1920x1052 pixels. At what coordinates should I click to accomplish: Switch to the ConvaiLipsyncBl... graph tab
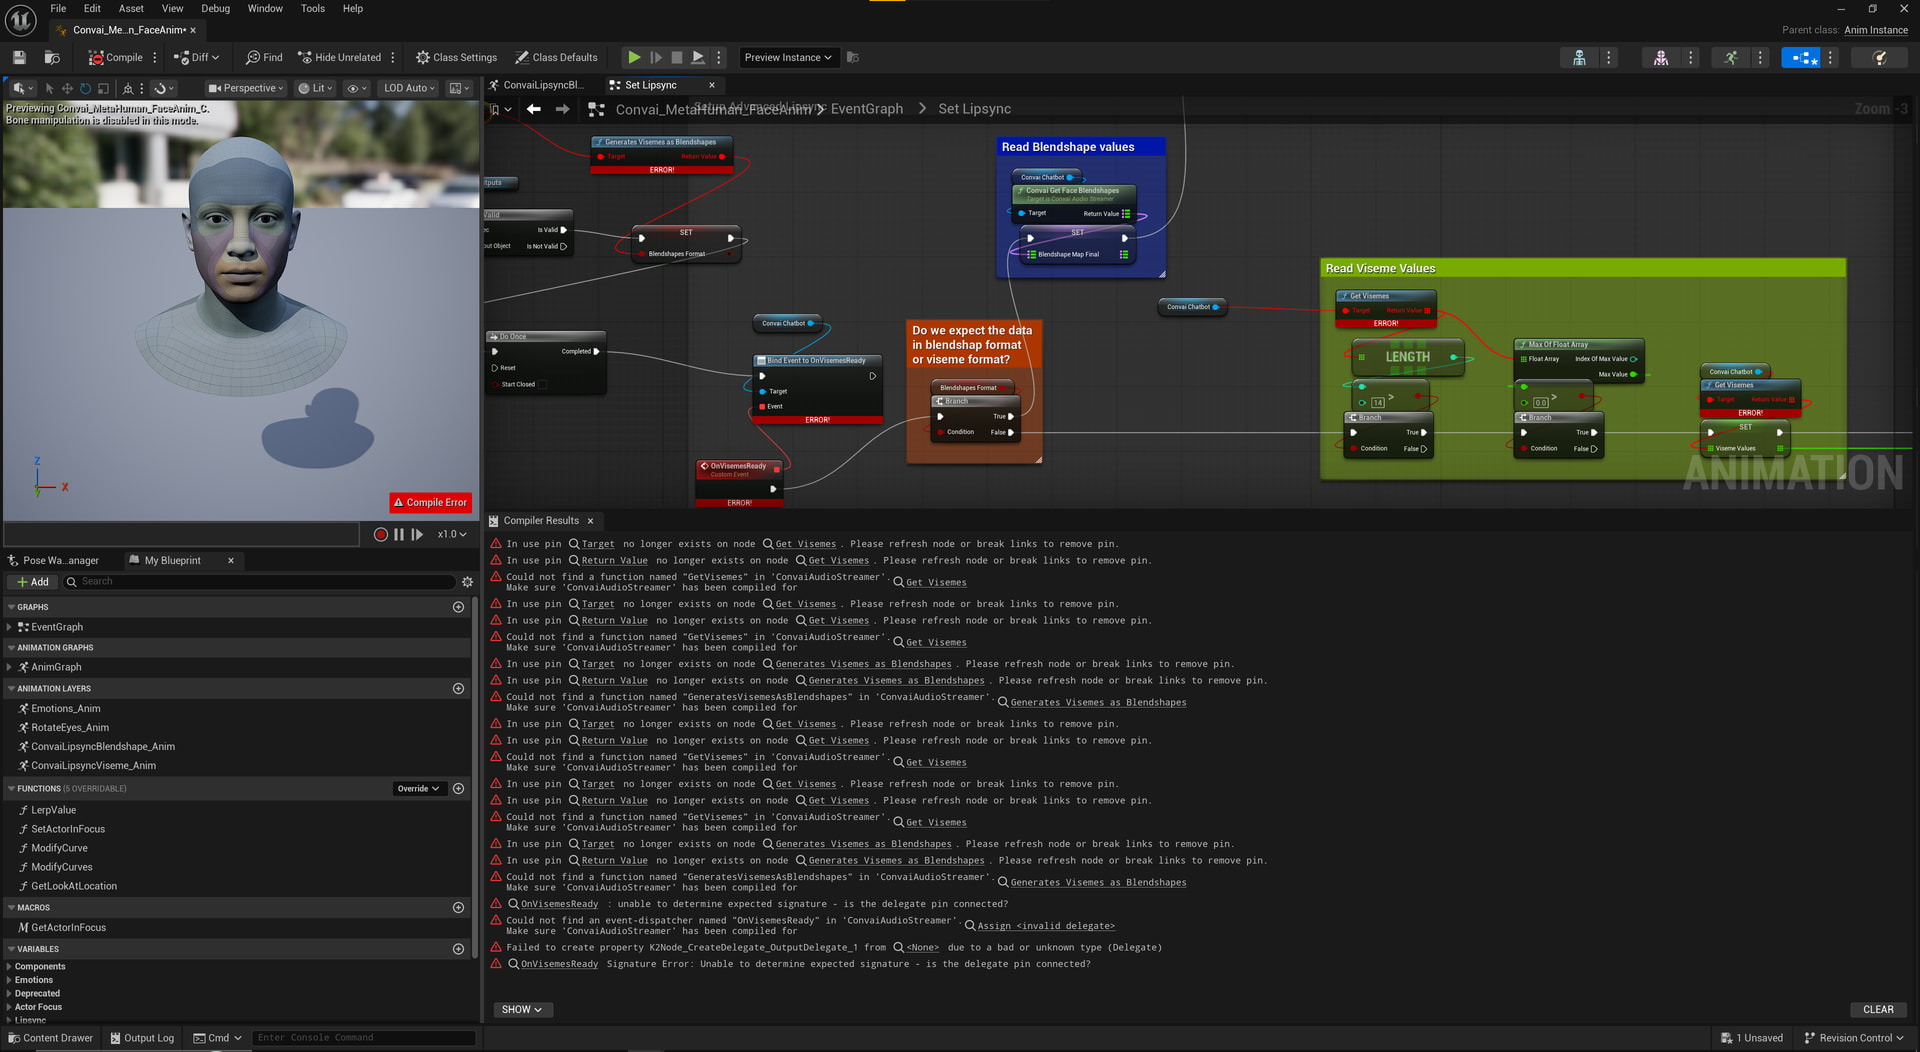click(x=542, y=85)
